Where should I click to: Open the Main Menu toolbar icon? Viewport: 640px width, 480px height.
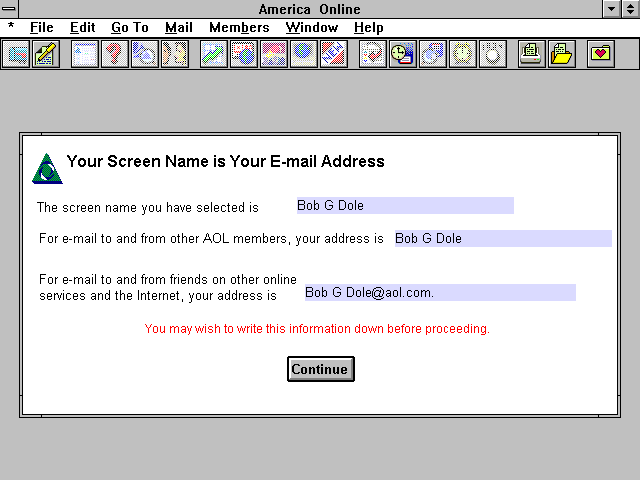click(84, 54)
